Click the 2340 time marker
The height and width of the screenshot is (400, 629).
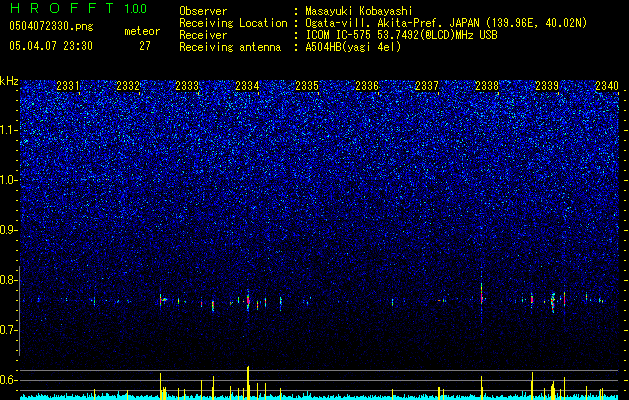[607, 86]
